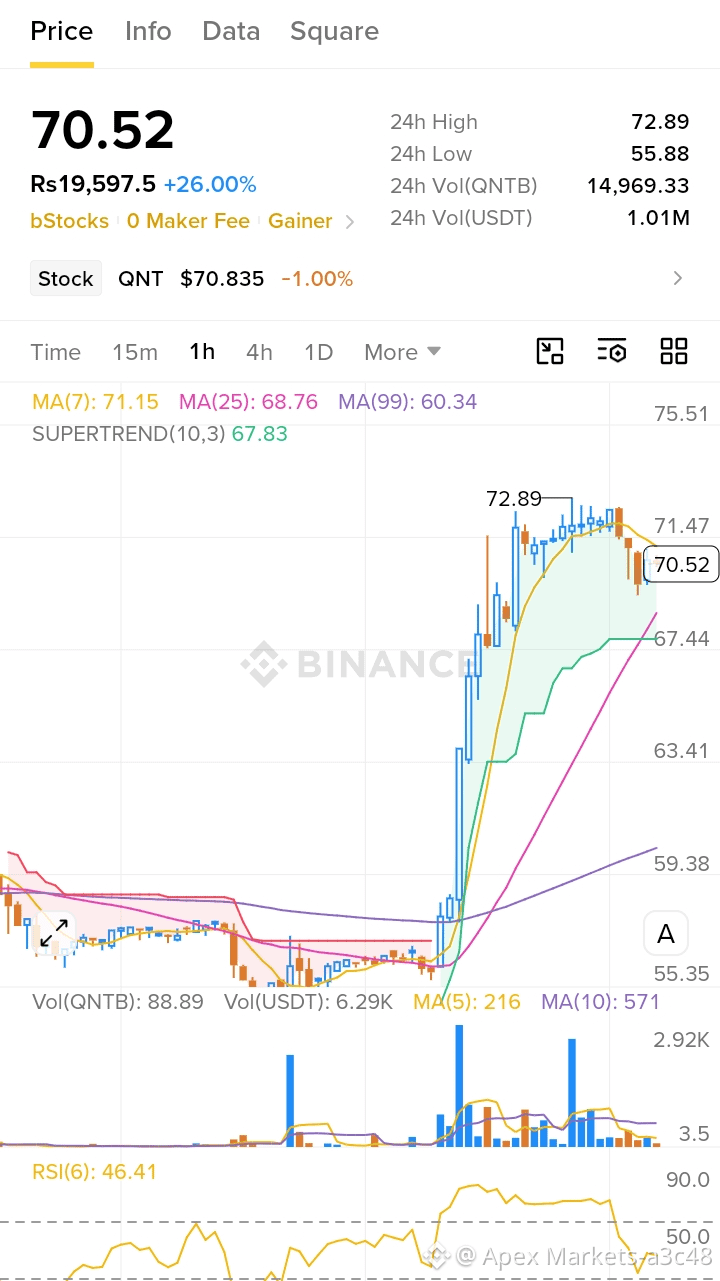The width and height of the screenshot is (720, 1281).
Task: Tap the RSI(6): 46.41 label
Action: (94, 1171)
